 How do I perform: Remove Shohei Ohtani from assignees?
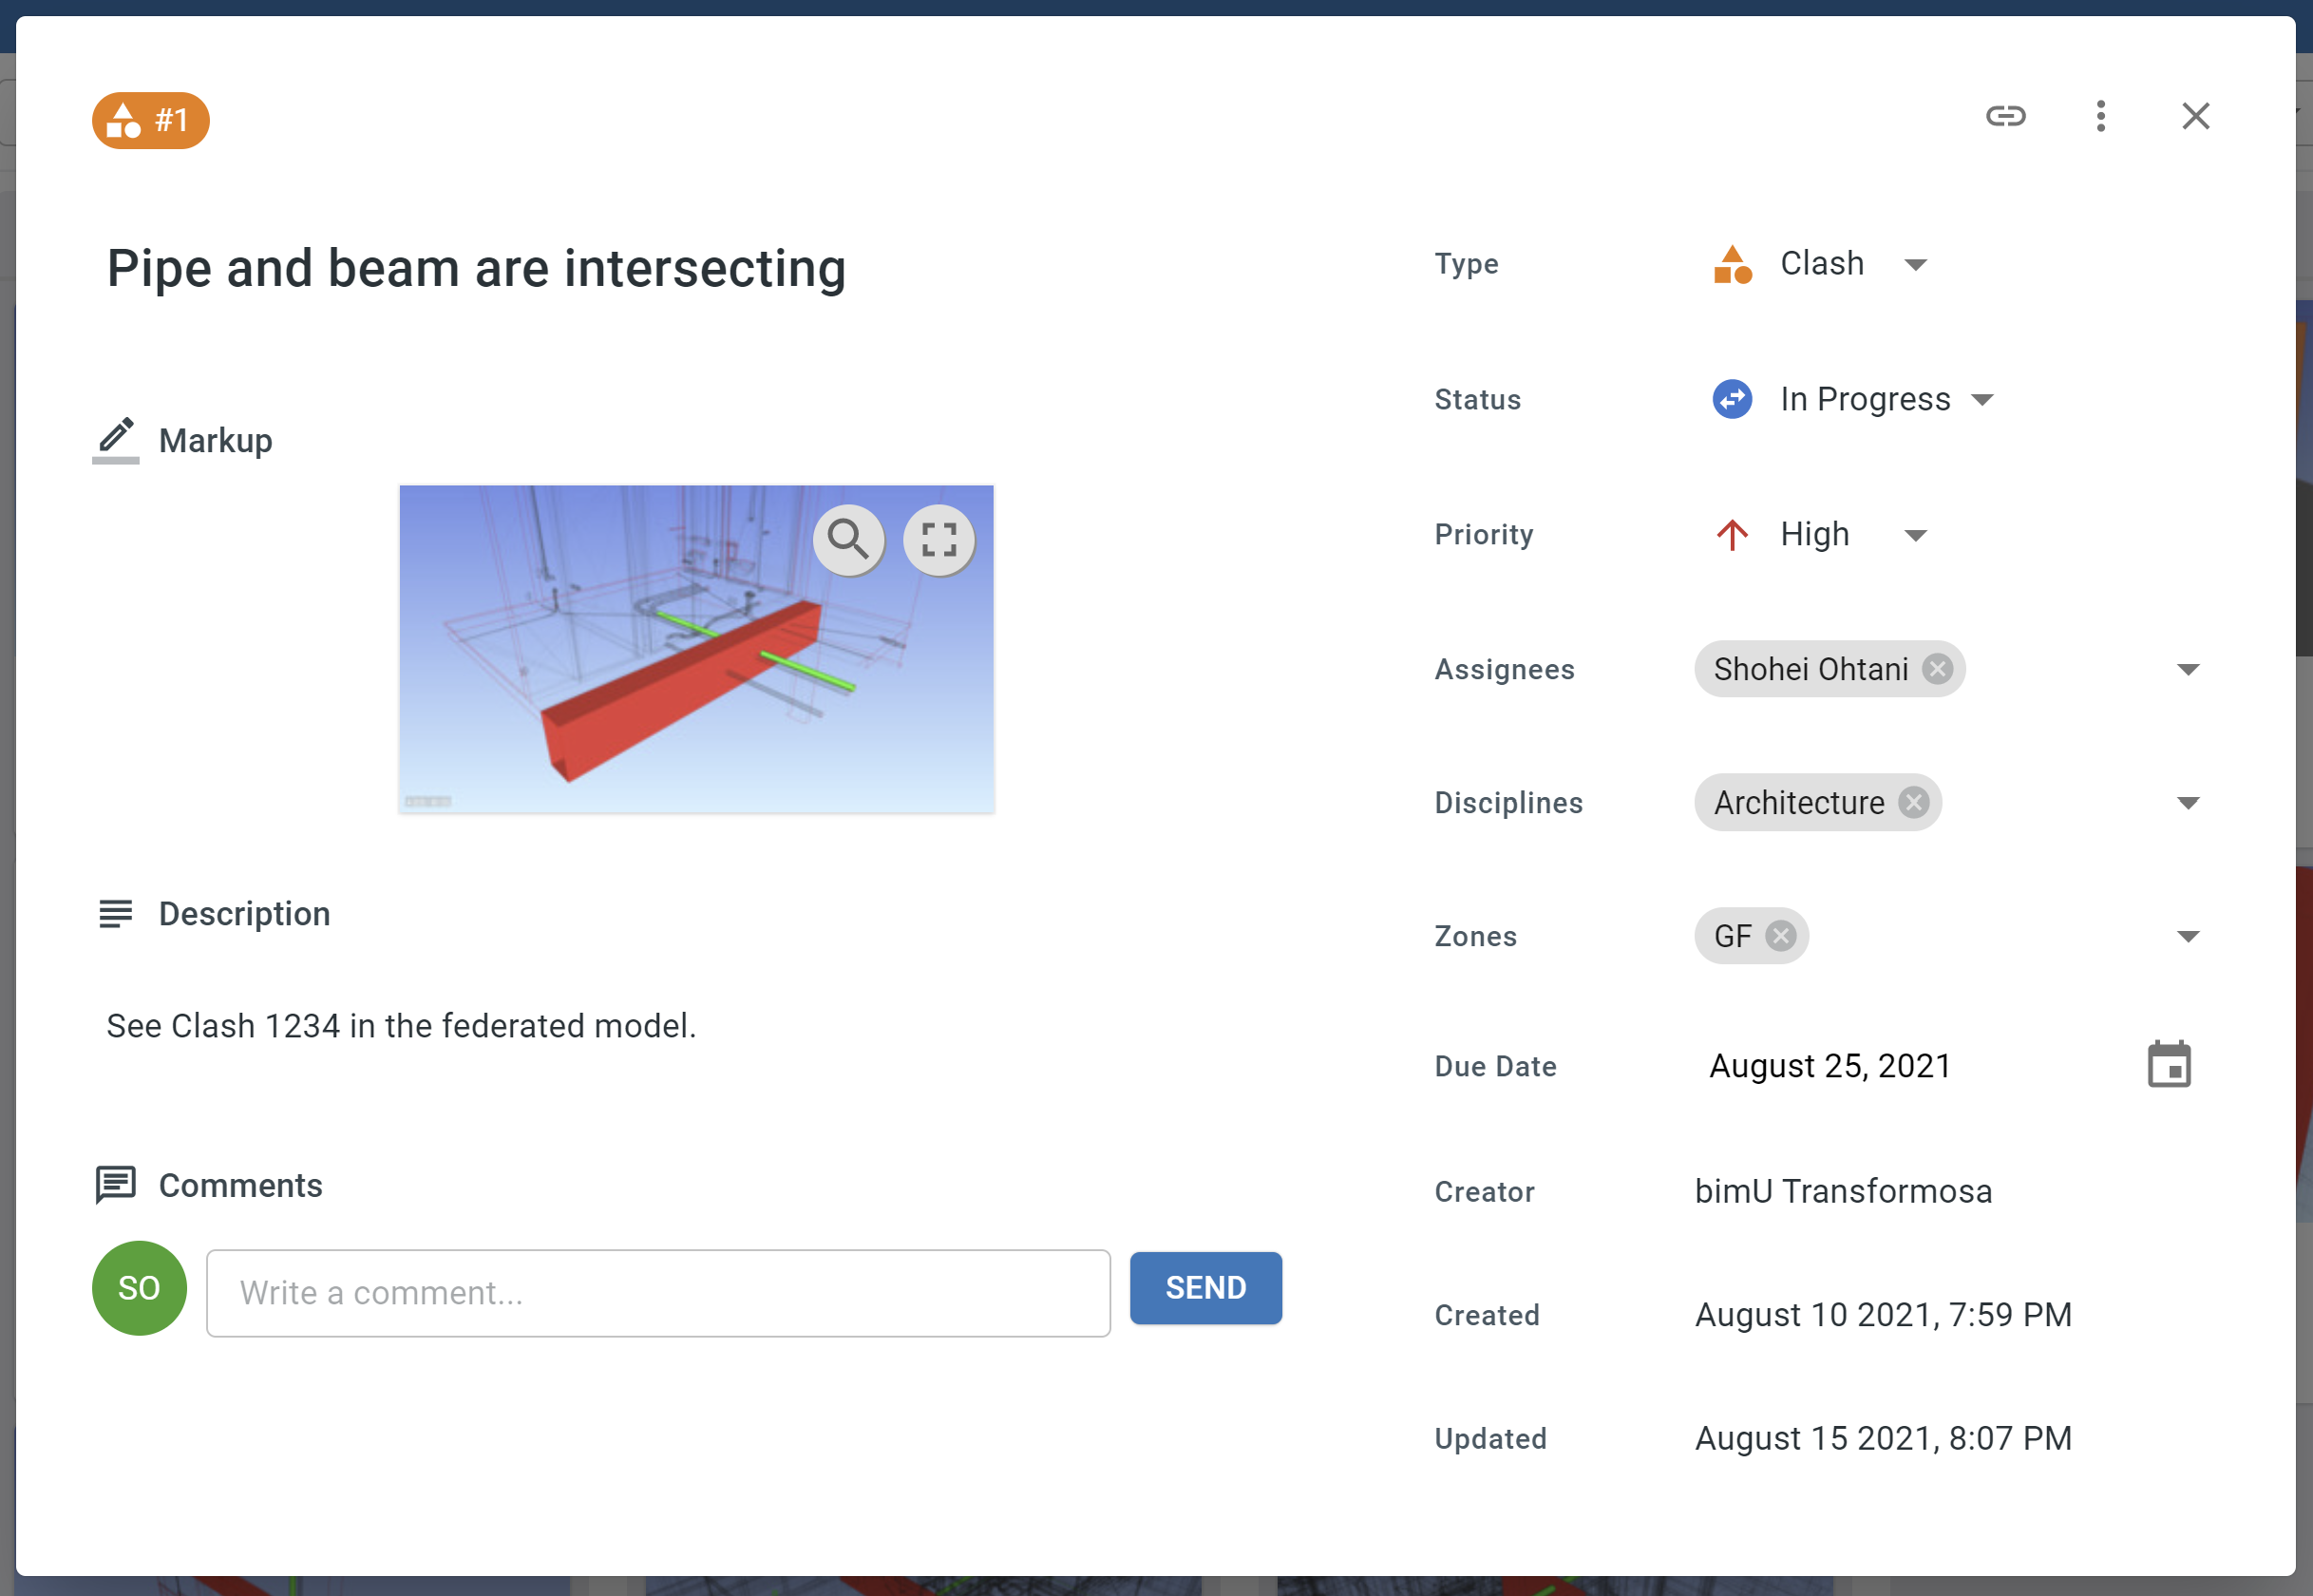(x=1937, y=668)
